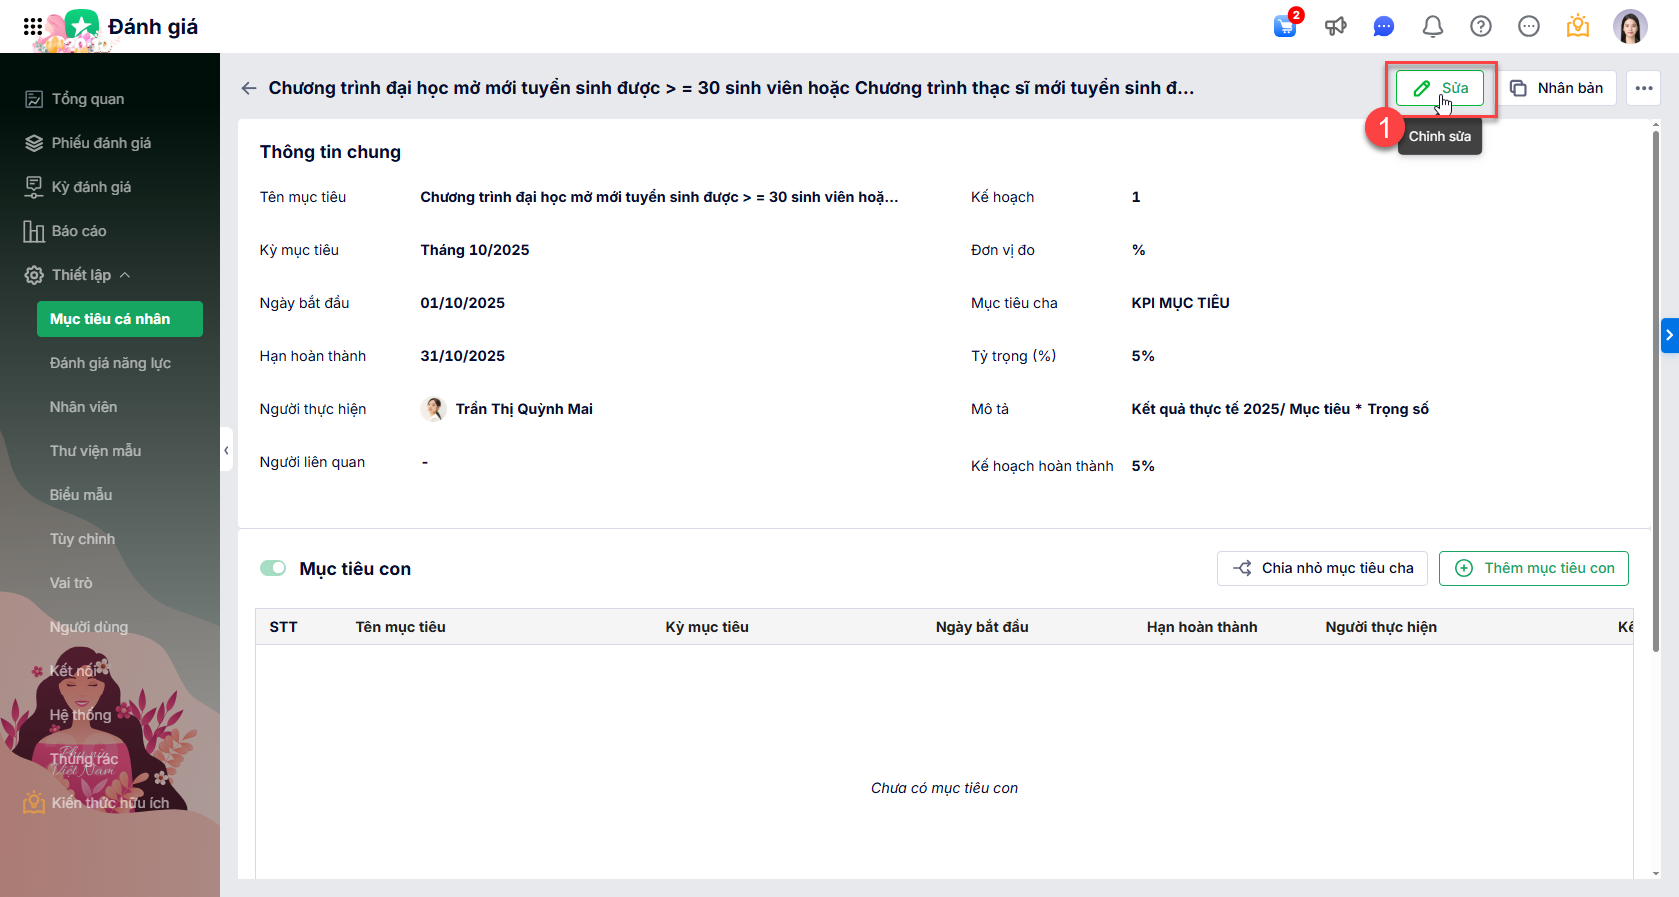1679x897 pixels.
Task: Click the Nhân bản duplicate button
Action: coord(1557,88)
